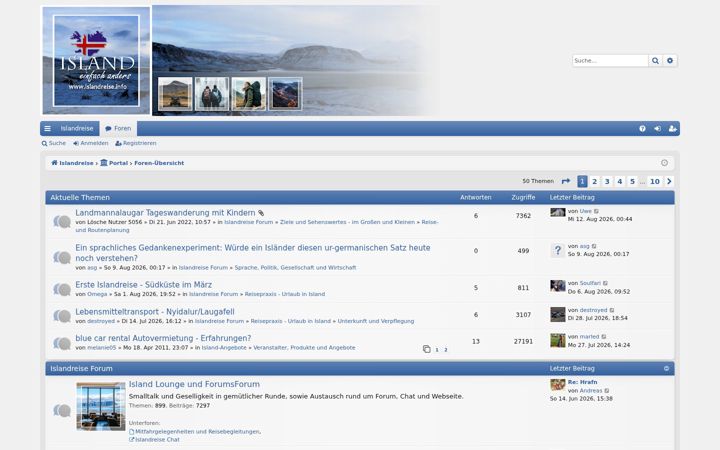Click the jump-to-page arrow icon
Image resolution: width=720 pixels, height=450 pixels.
point(566,181)
